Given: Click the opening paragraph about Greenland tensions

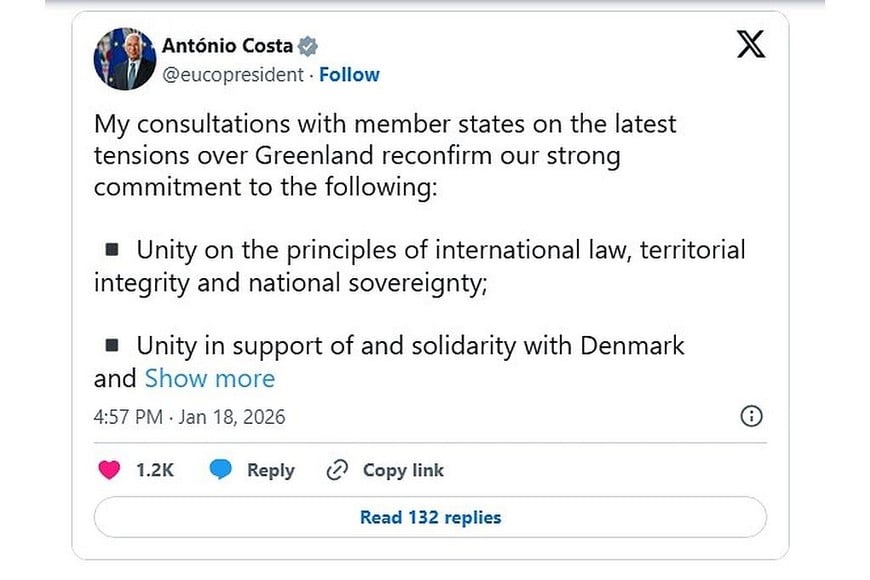Looking at the screenshot, I should click(385, 156).
